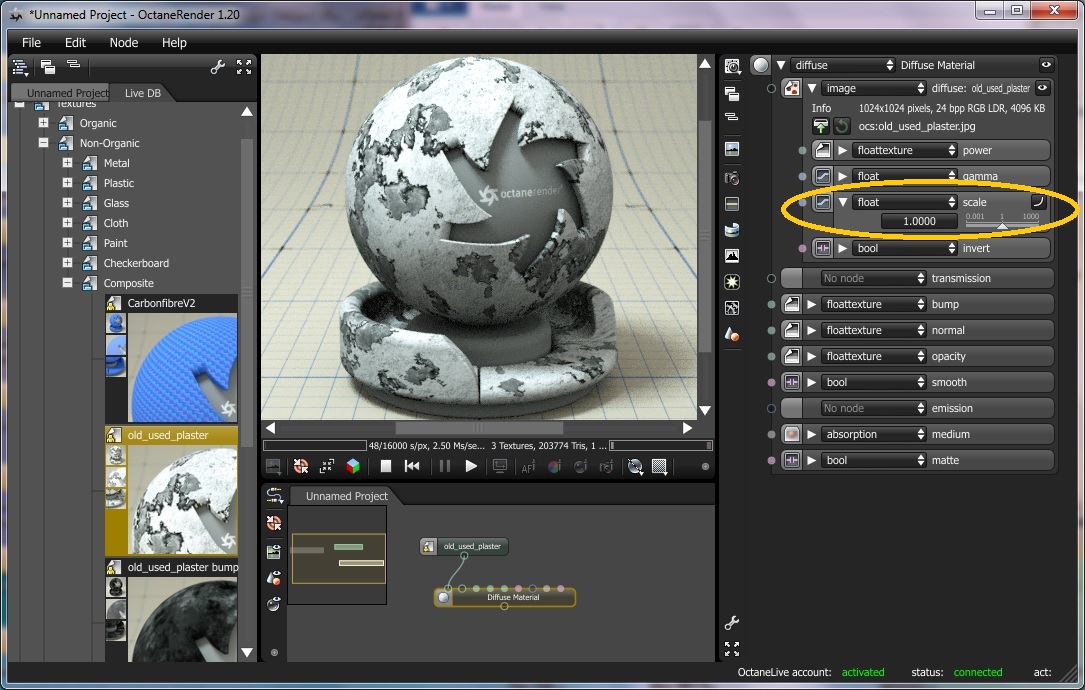Click the render target icon atop inspector sidebar

pyautogui.click(x=732, y=66)
